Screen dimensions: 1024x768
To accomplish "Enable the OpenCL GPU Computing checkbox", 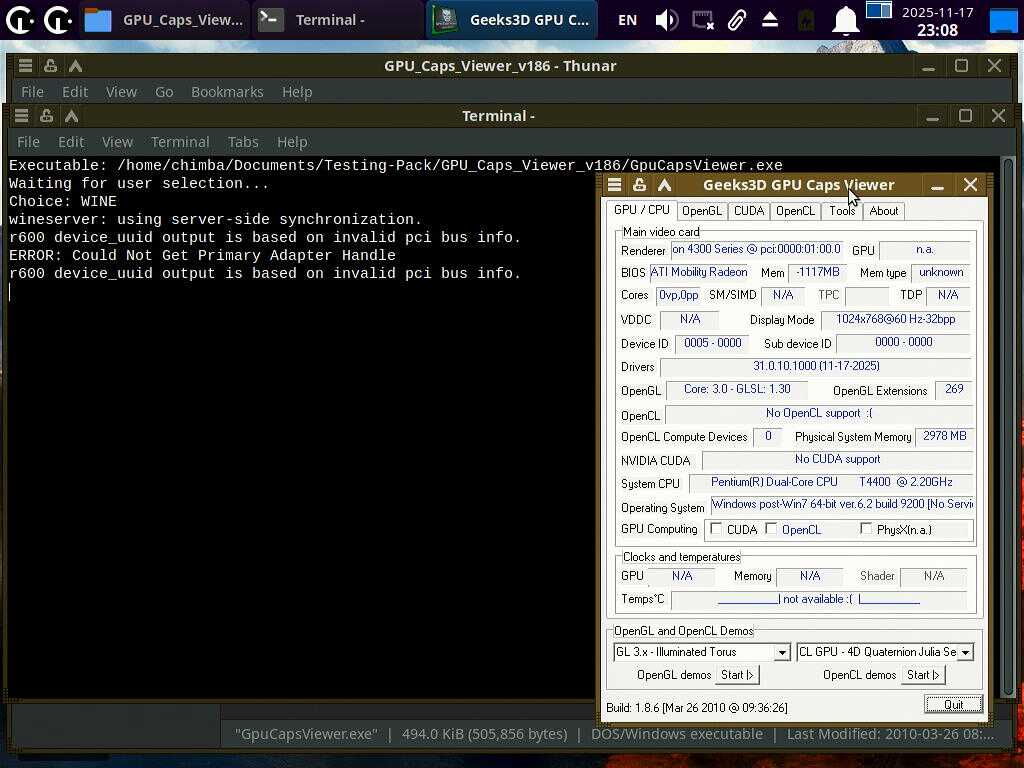I will (771, 528).
